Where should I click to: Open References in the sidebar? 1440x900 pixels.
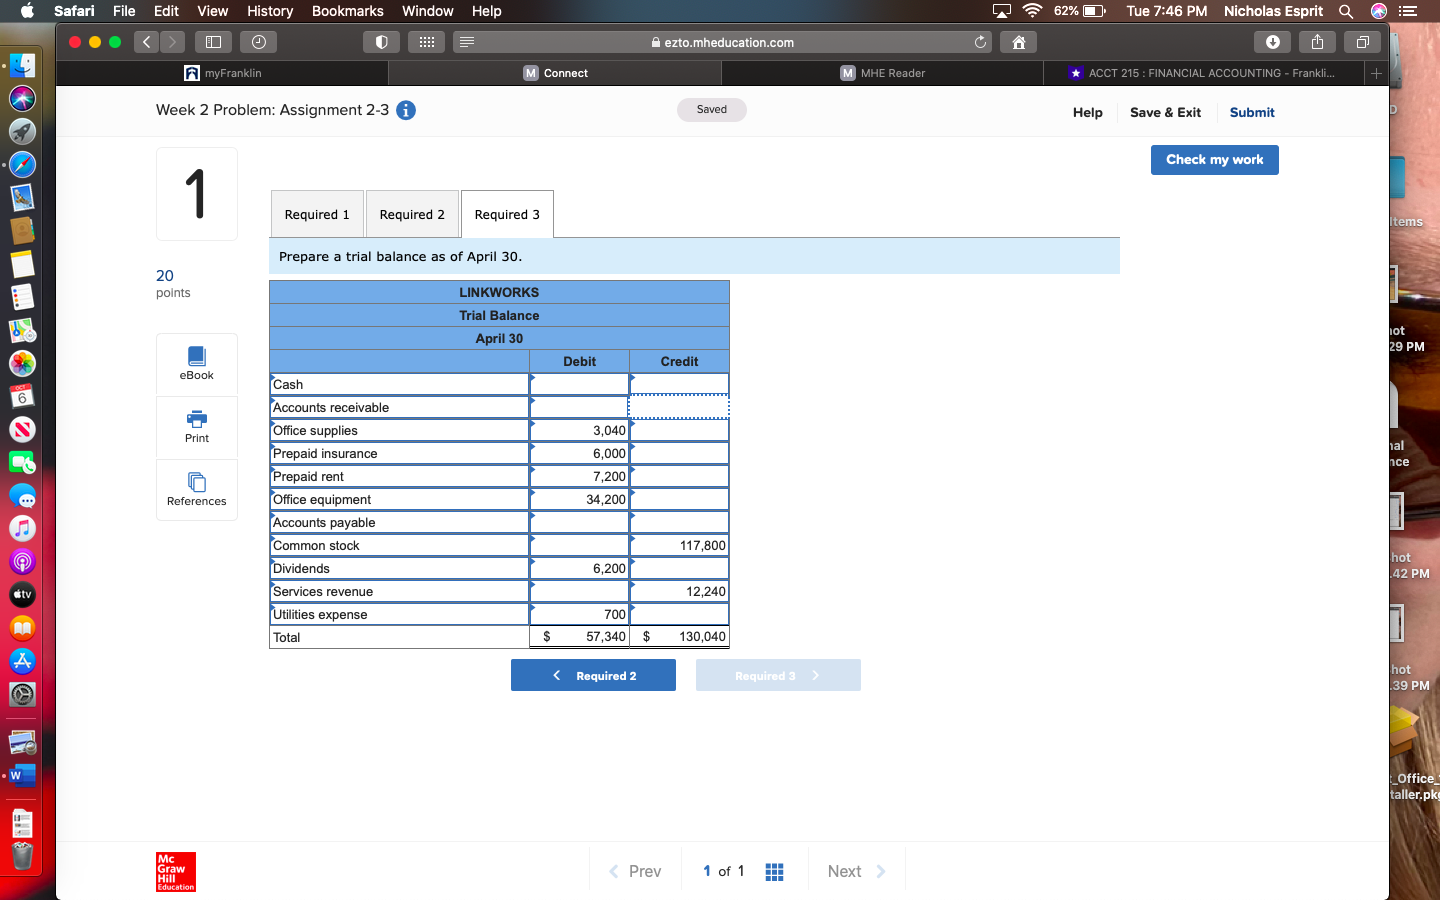click(196, 490)
